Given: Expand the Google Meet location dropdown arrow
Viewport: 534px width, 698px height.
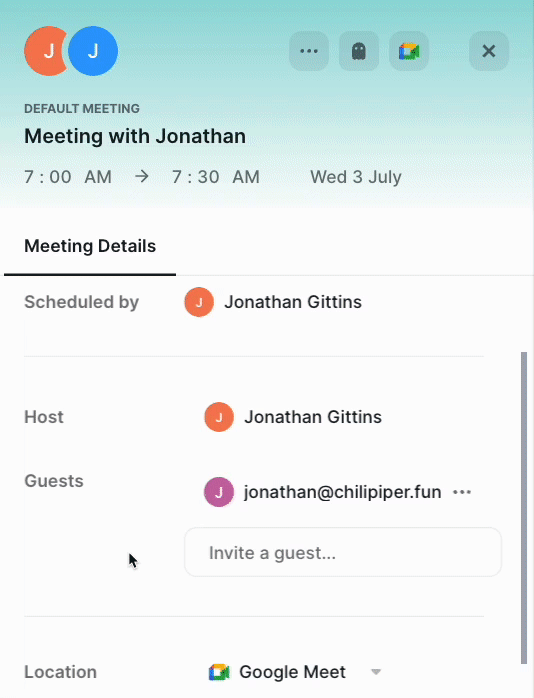Looking at the screenshot, I should [376, 672].
